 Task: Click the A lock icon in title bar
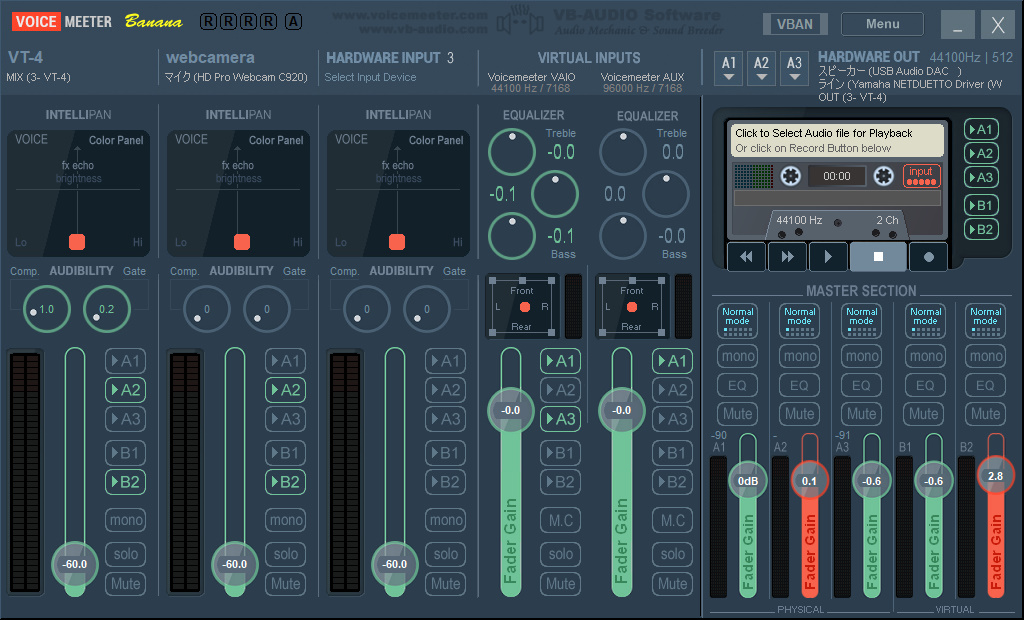(x=293, y=22)
